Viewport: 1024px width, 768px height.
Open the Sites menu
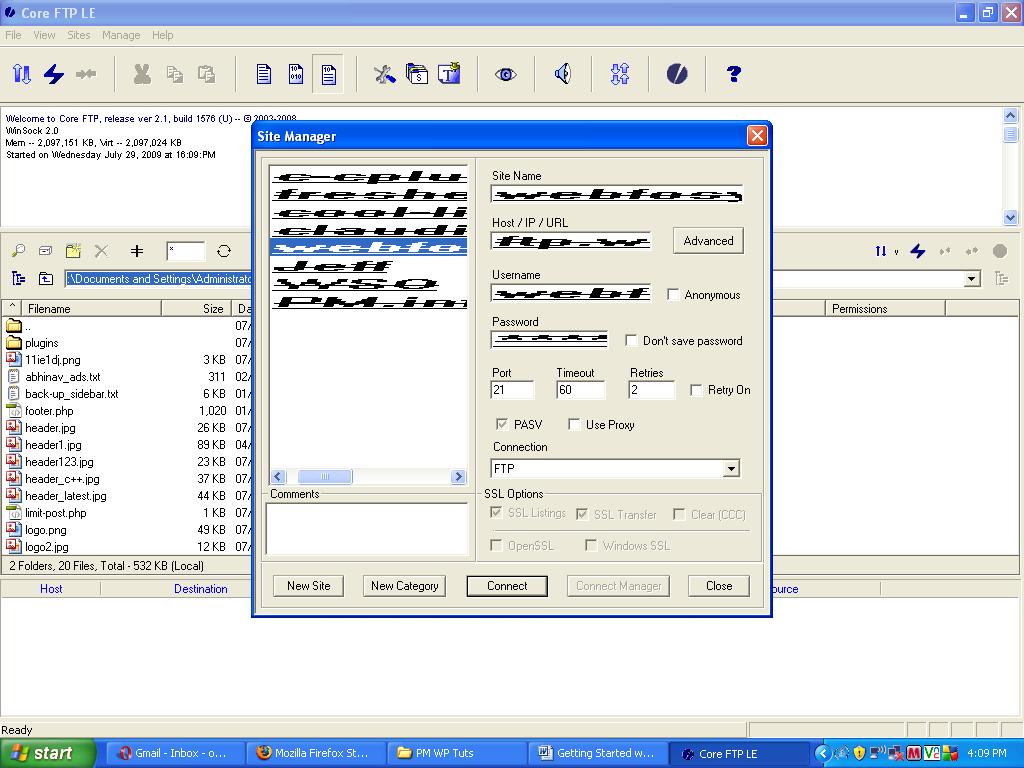click(78, 35)
